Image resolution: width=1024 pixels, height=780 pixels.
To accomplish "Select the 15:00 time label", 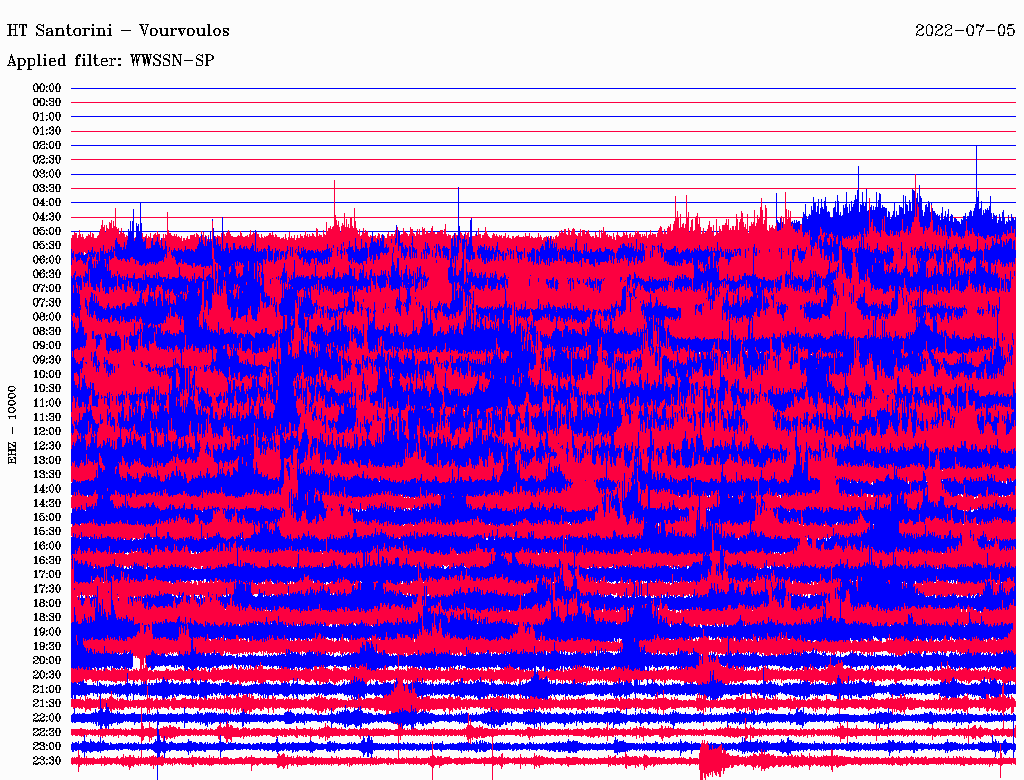I will [x=47, y=517].
